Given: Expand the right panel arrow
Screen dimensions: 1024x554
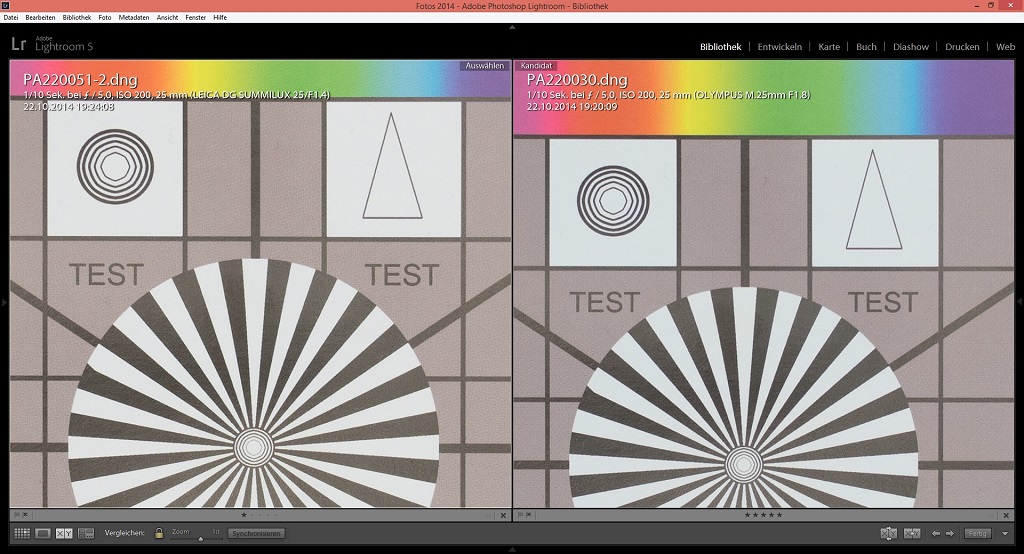Looking at the screenshot, I should (x=1020, y=302).
